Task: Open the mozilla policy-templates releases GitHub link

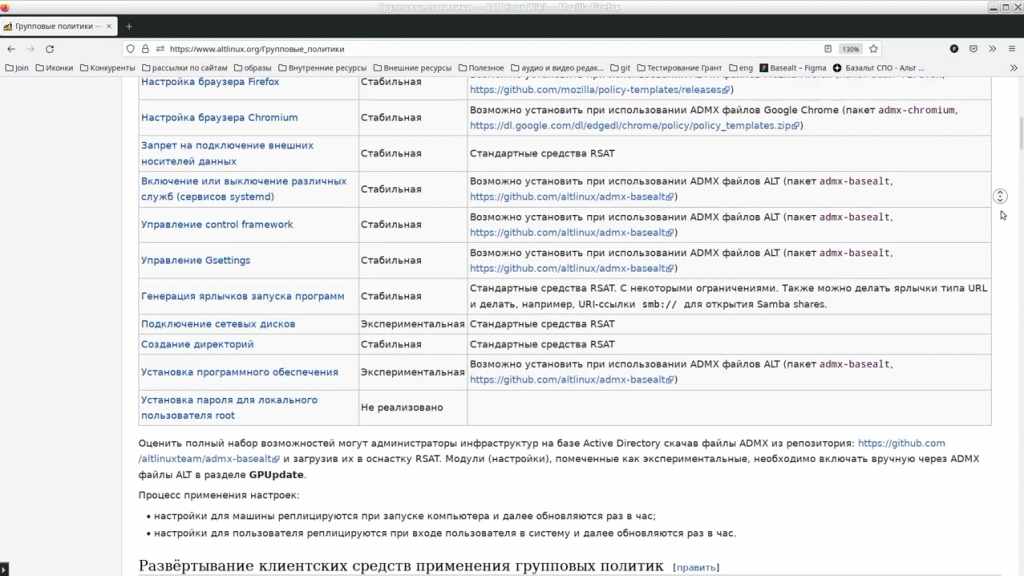Action: pos(600,89)
